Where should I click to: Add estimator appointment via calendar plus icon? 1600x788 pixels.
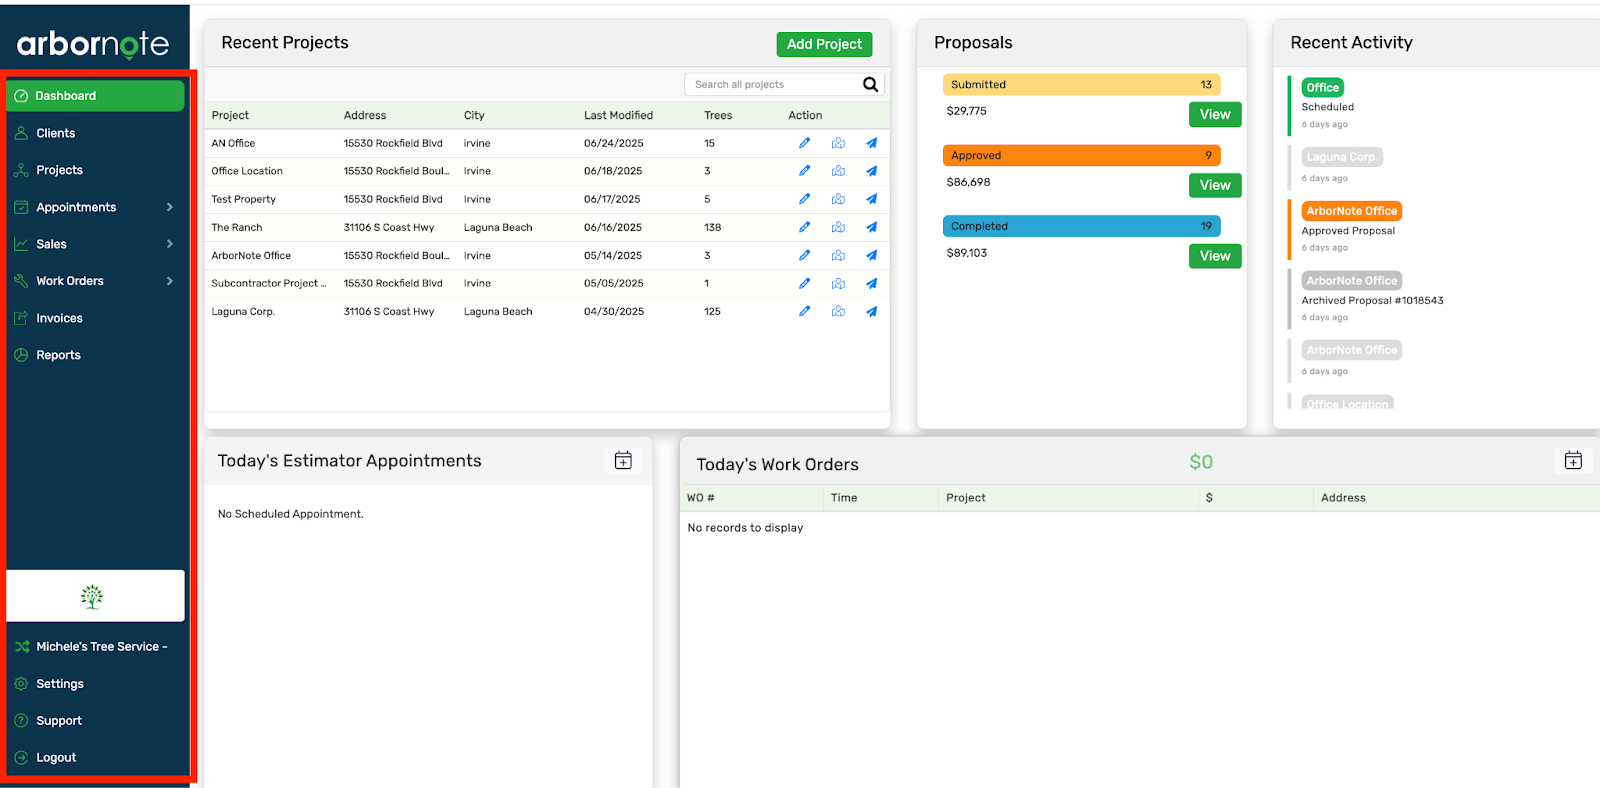pos(623,460)
